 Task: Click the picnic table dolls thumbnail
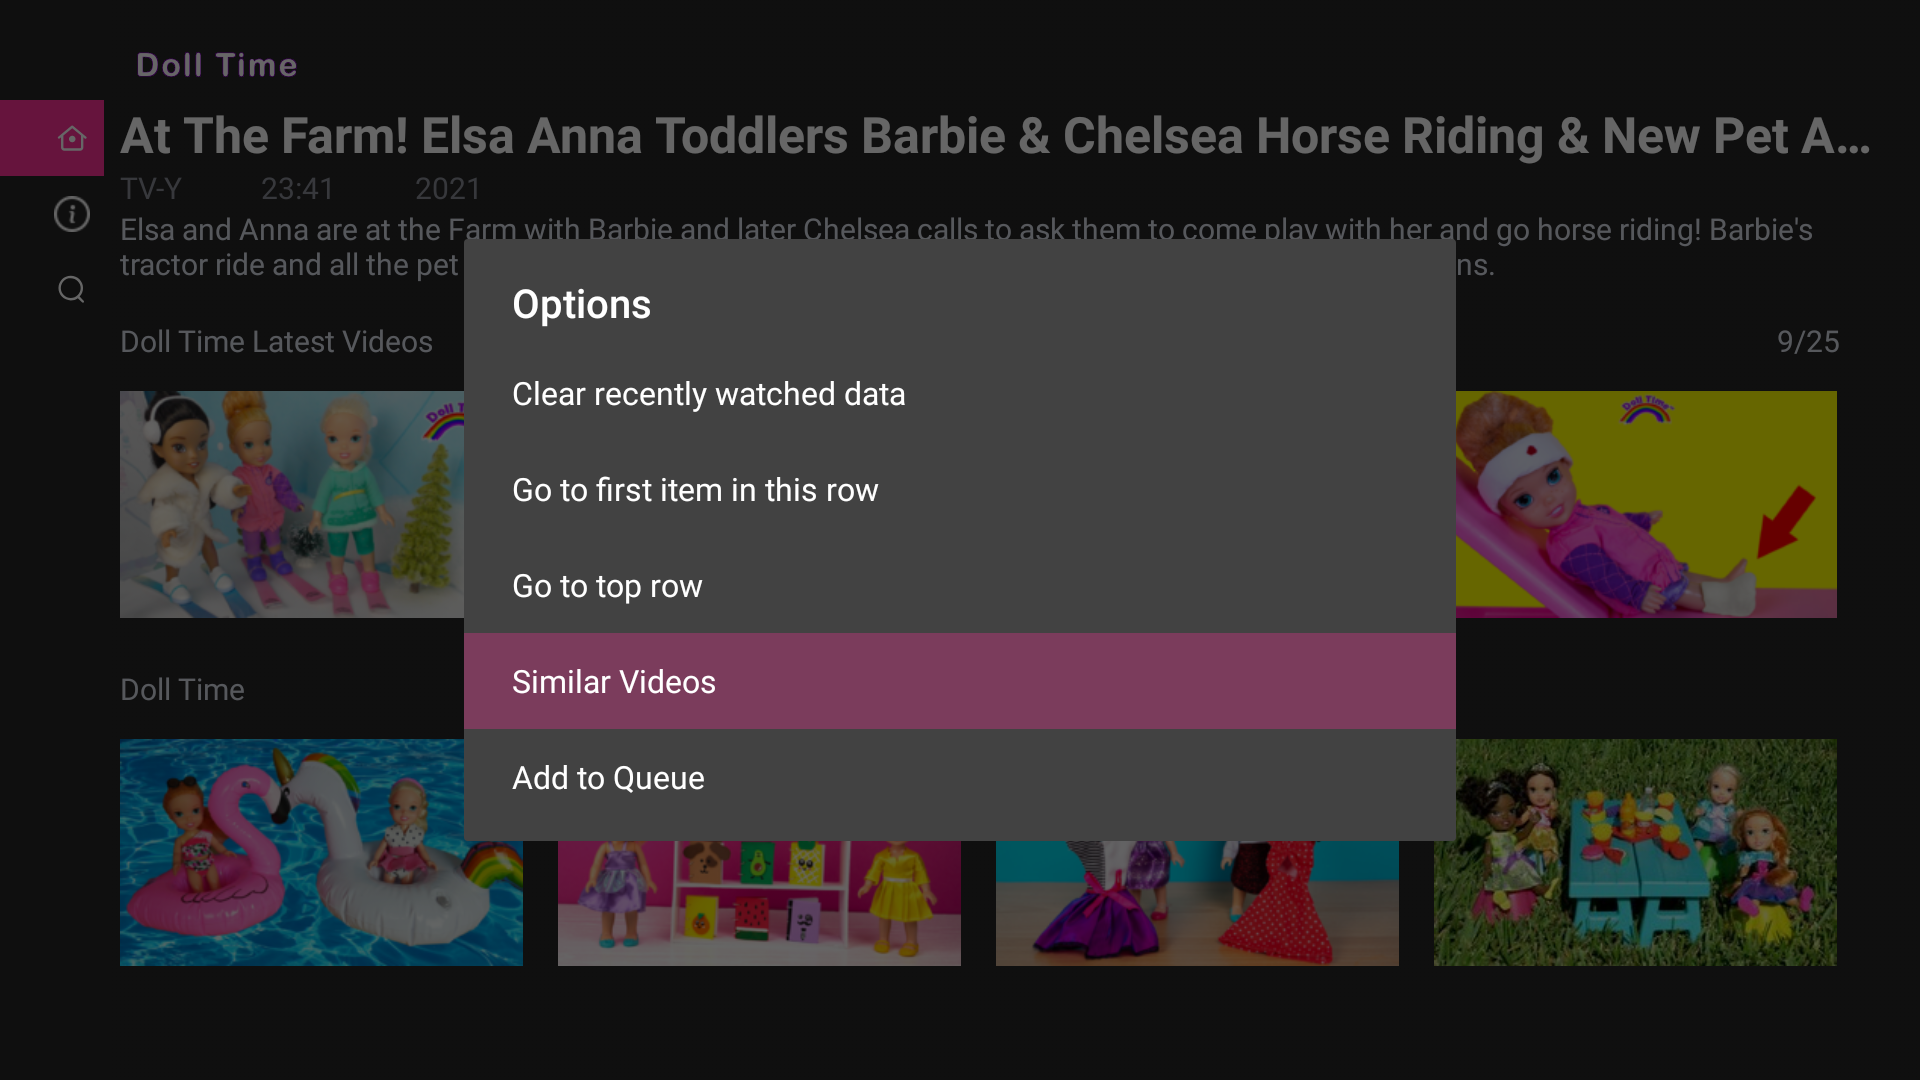pyautogui.click(x=1634, y=852)
